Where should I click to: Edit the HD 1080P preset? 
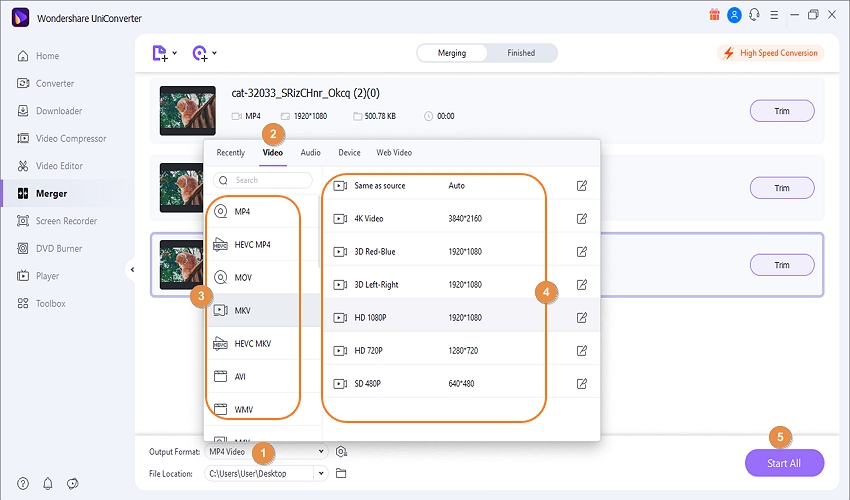[x=582, y=318]
